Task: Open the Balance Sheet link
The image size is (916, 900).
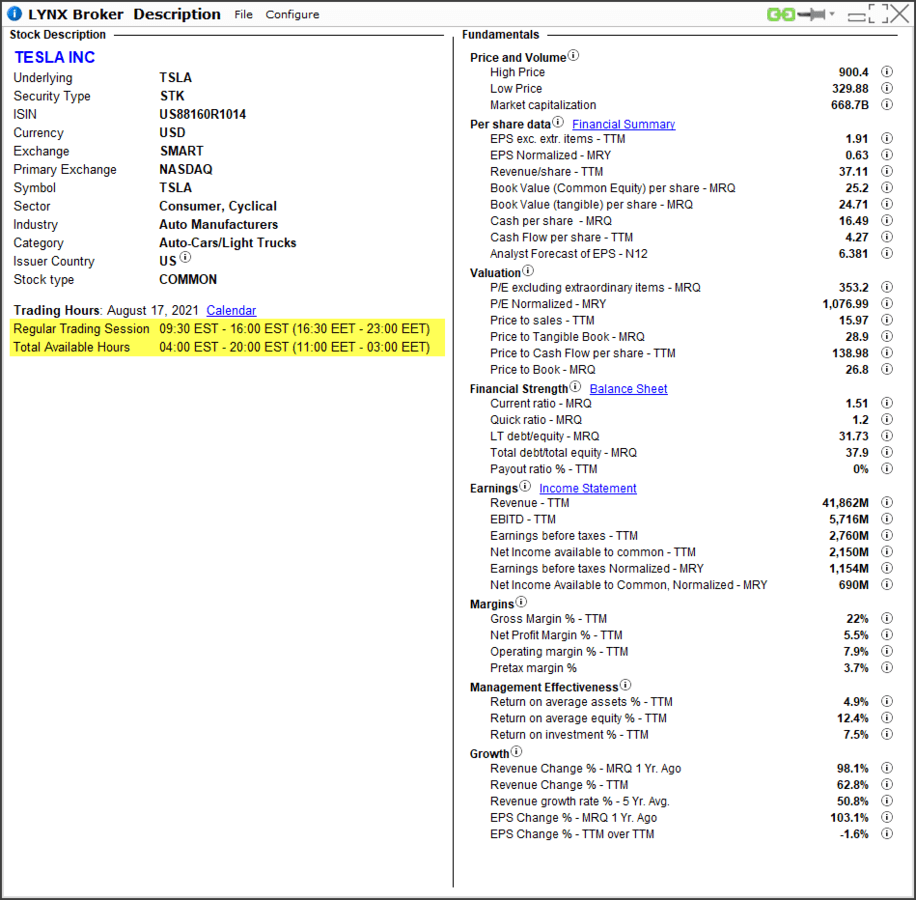Action: pyautogui.click(x=628, y=389)
